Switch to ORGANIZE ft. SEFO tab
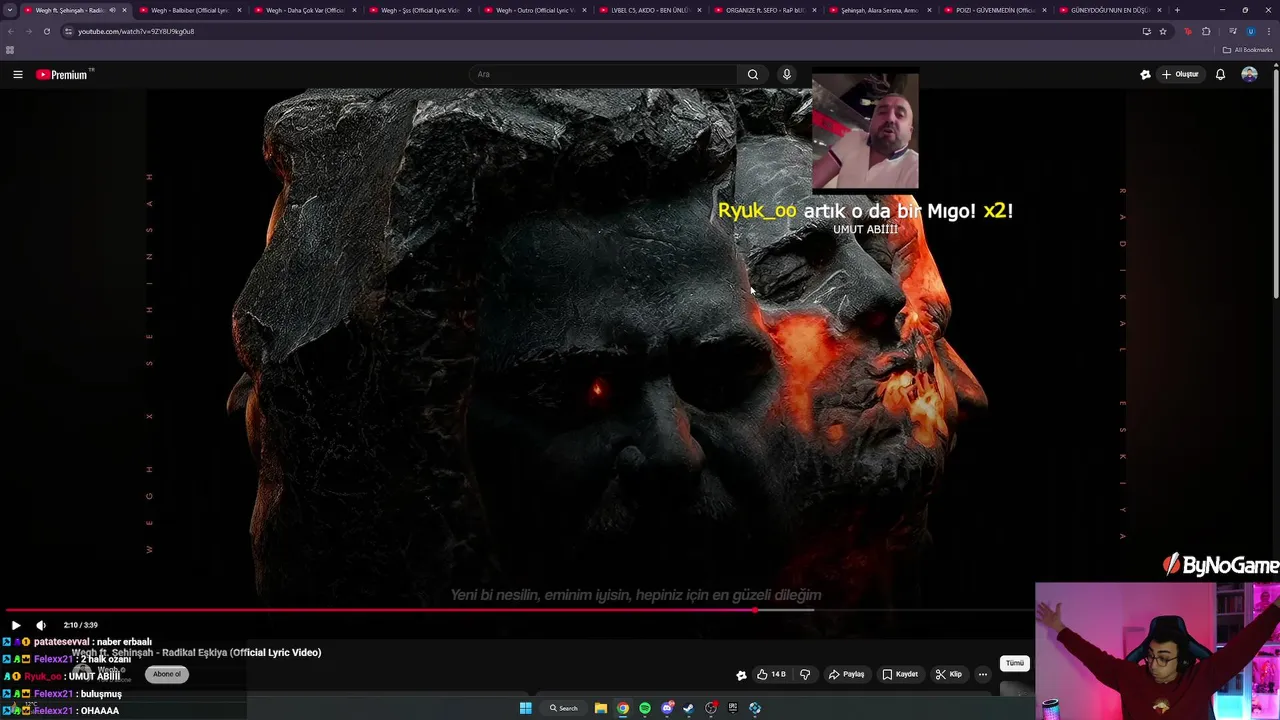The height and width of the screenshot is (720, 1280). coord(764,10)
